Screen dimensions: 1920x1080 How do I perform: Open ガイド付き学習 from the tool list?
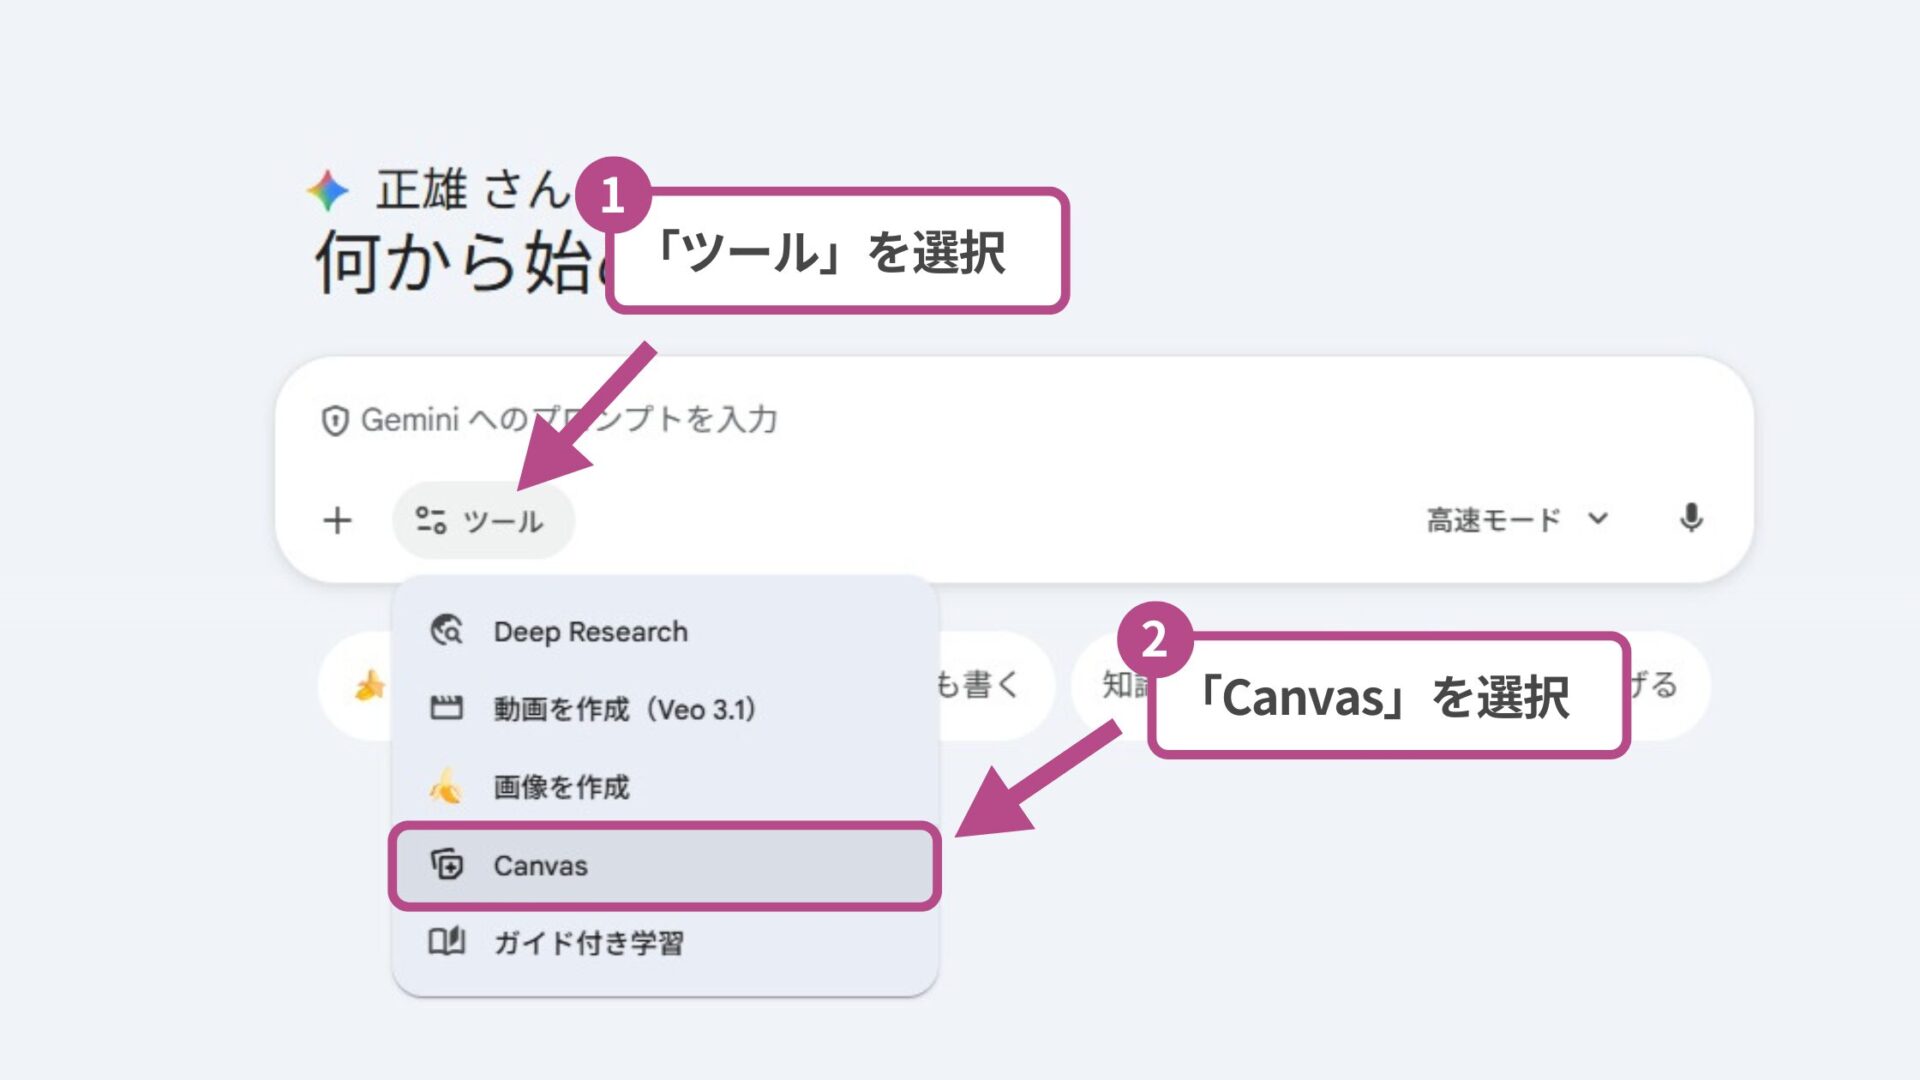[x=592, y=941]
